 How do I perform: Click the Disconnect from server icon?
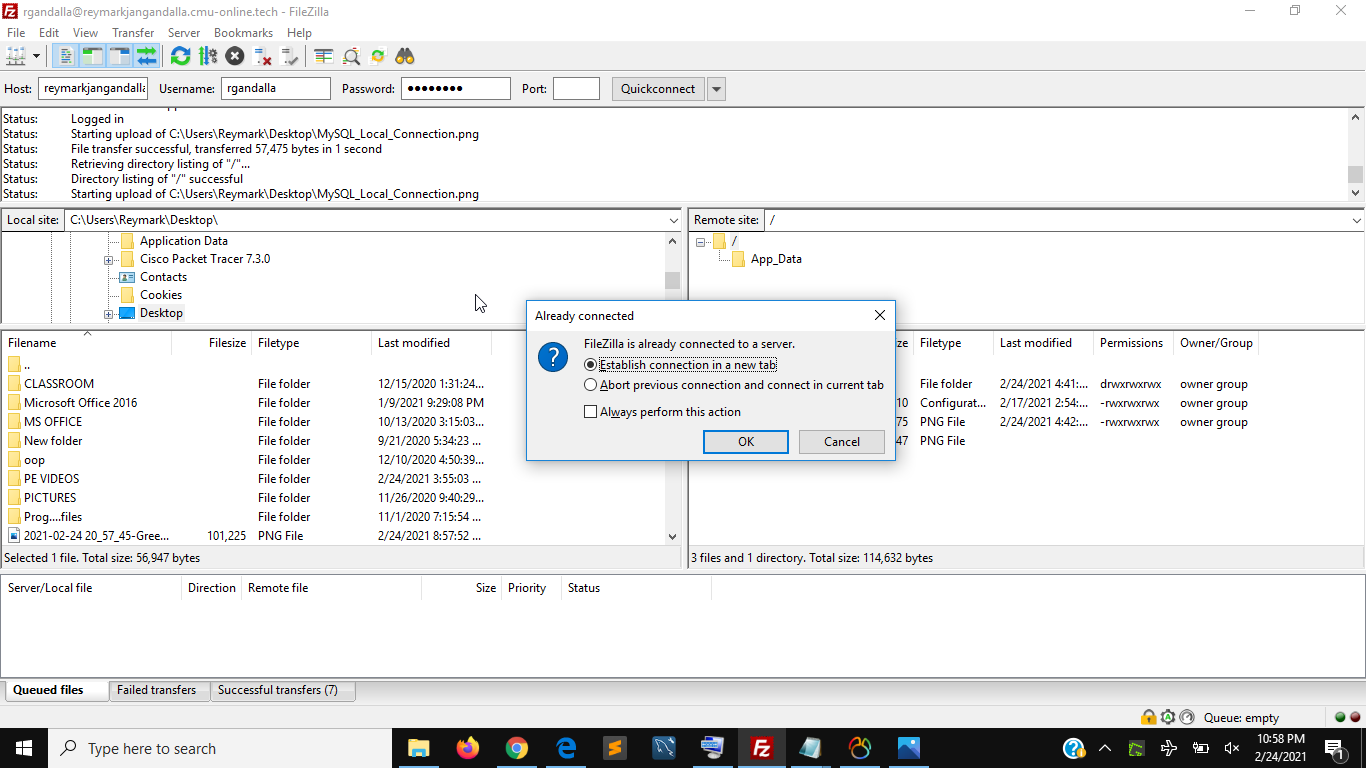tap(262, 56)
